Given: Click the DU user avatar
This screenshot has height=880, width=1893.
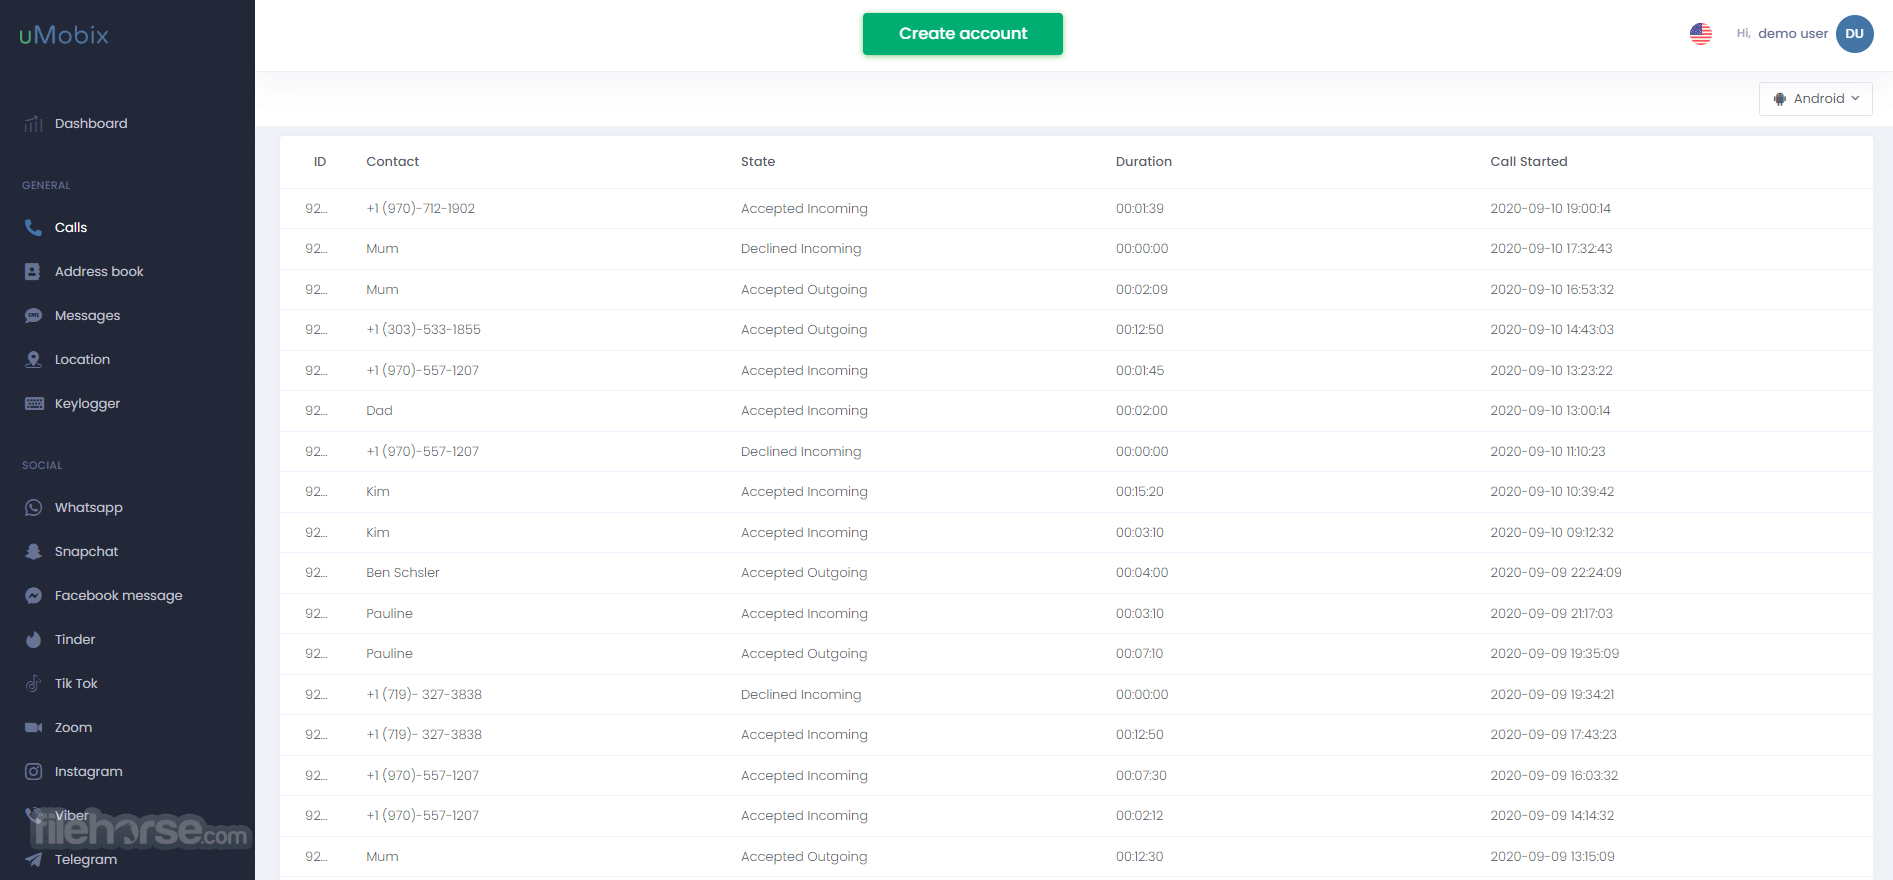Looking at the screenshot, I should pos(1854,33).
